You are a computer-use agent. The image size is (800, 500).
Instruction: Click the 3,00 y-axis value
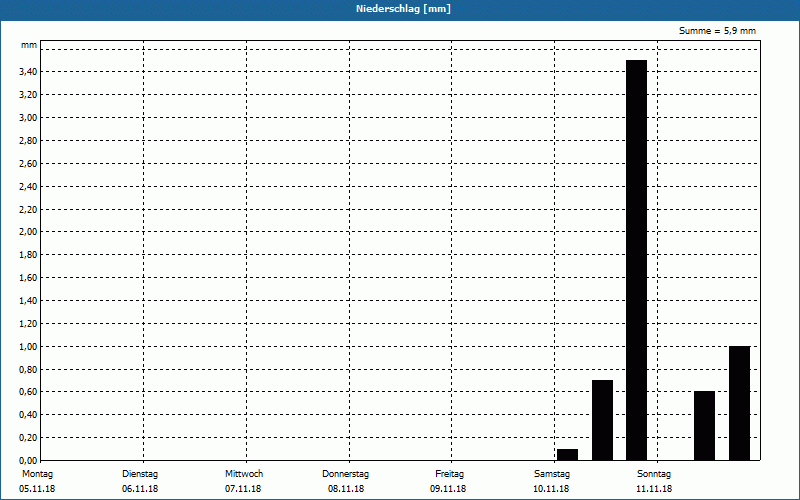pos(28,118)
